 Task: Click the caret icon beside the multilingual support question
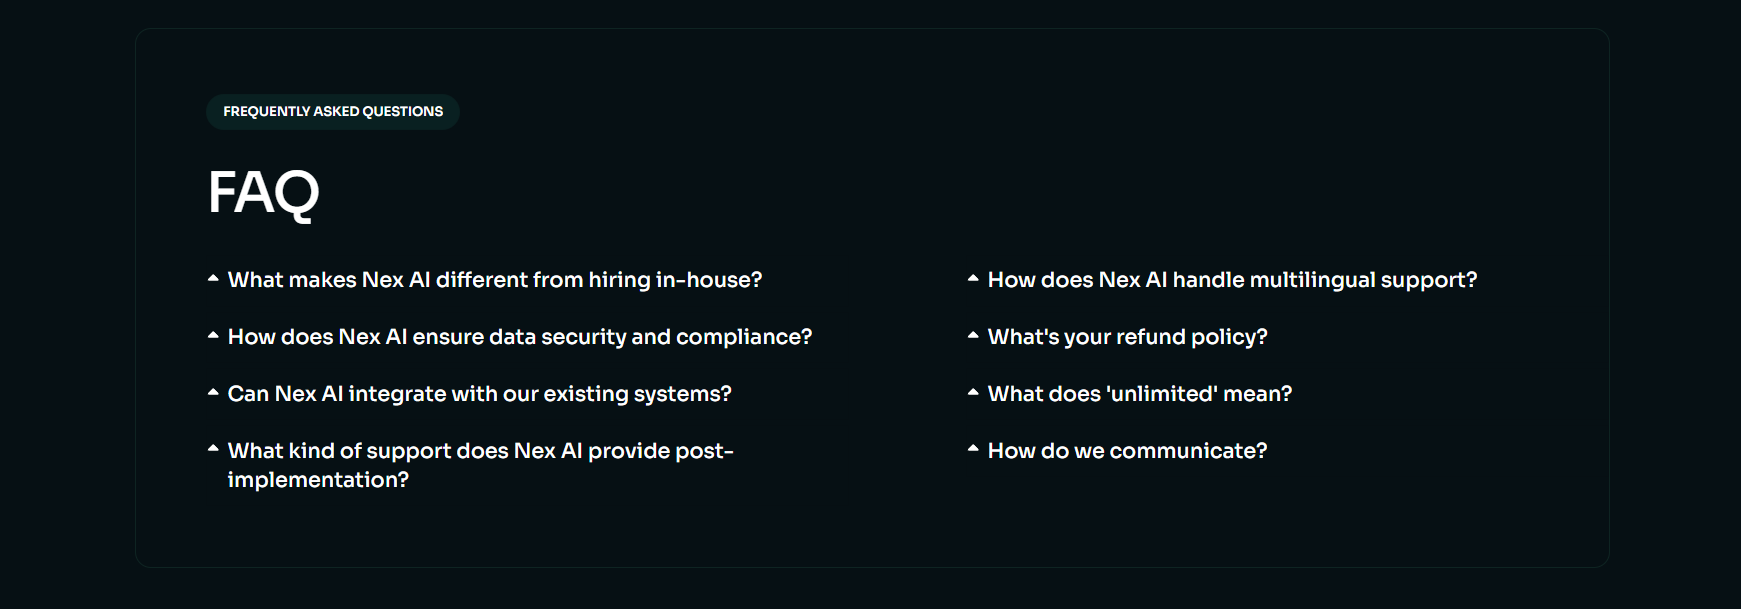[x=973, y=279]
